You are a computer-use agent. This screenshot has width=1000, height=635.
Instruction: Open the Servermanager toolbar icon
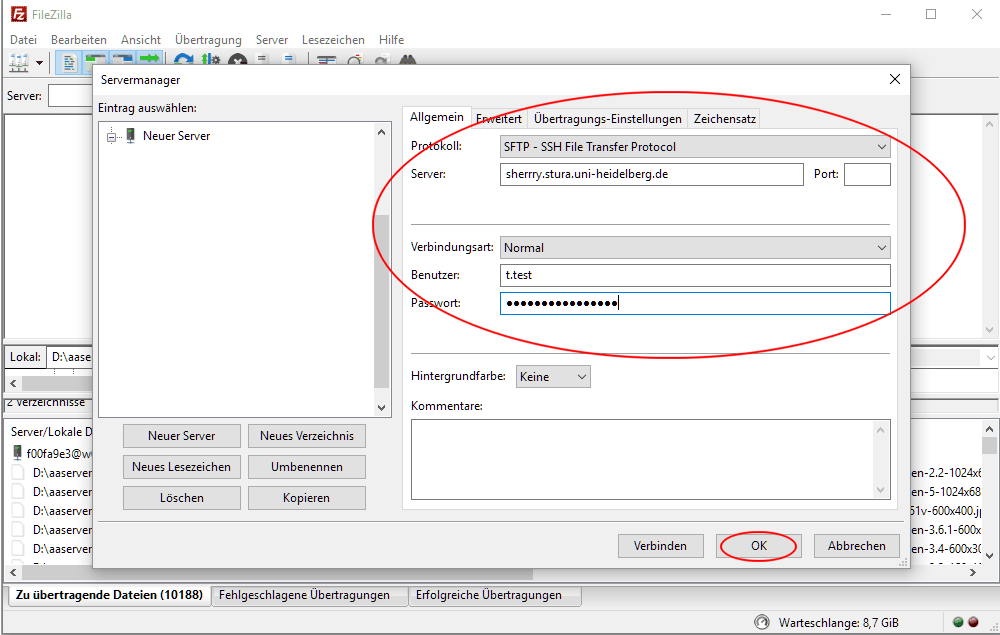click(x=19, y=62)
